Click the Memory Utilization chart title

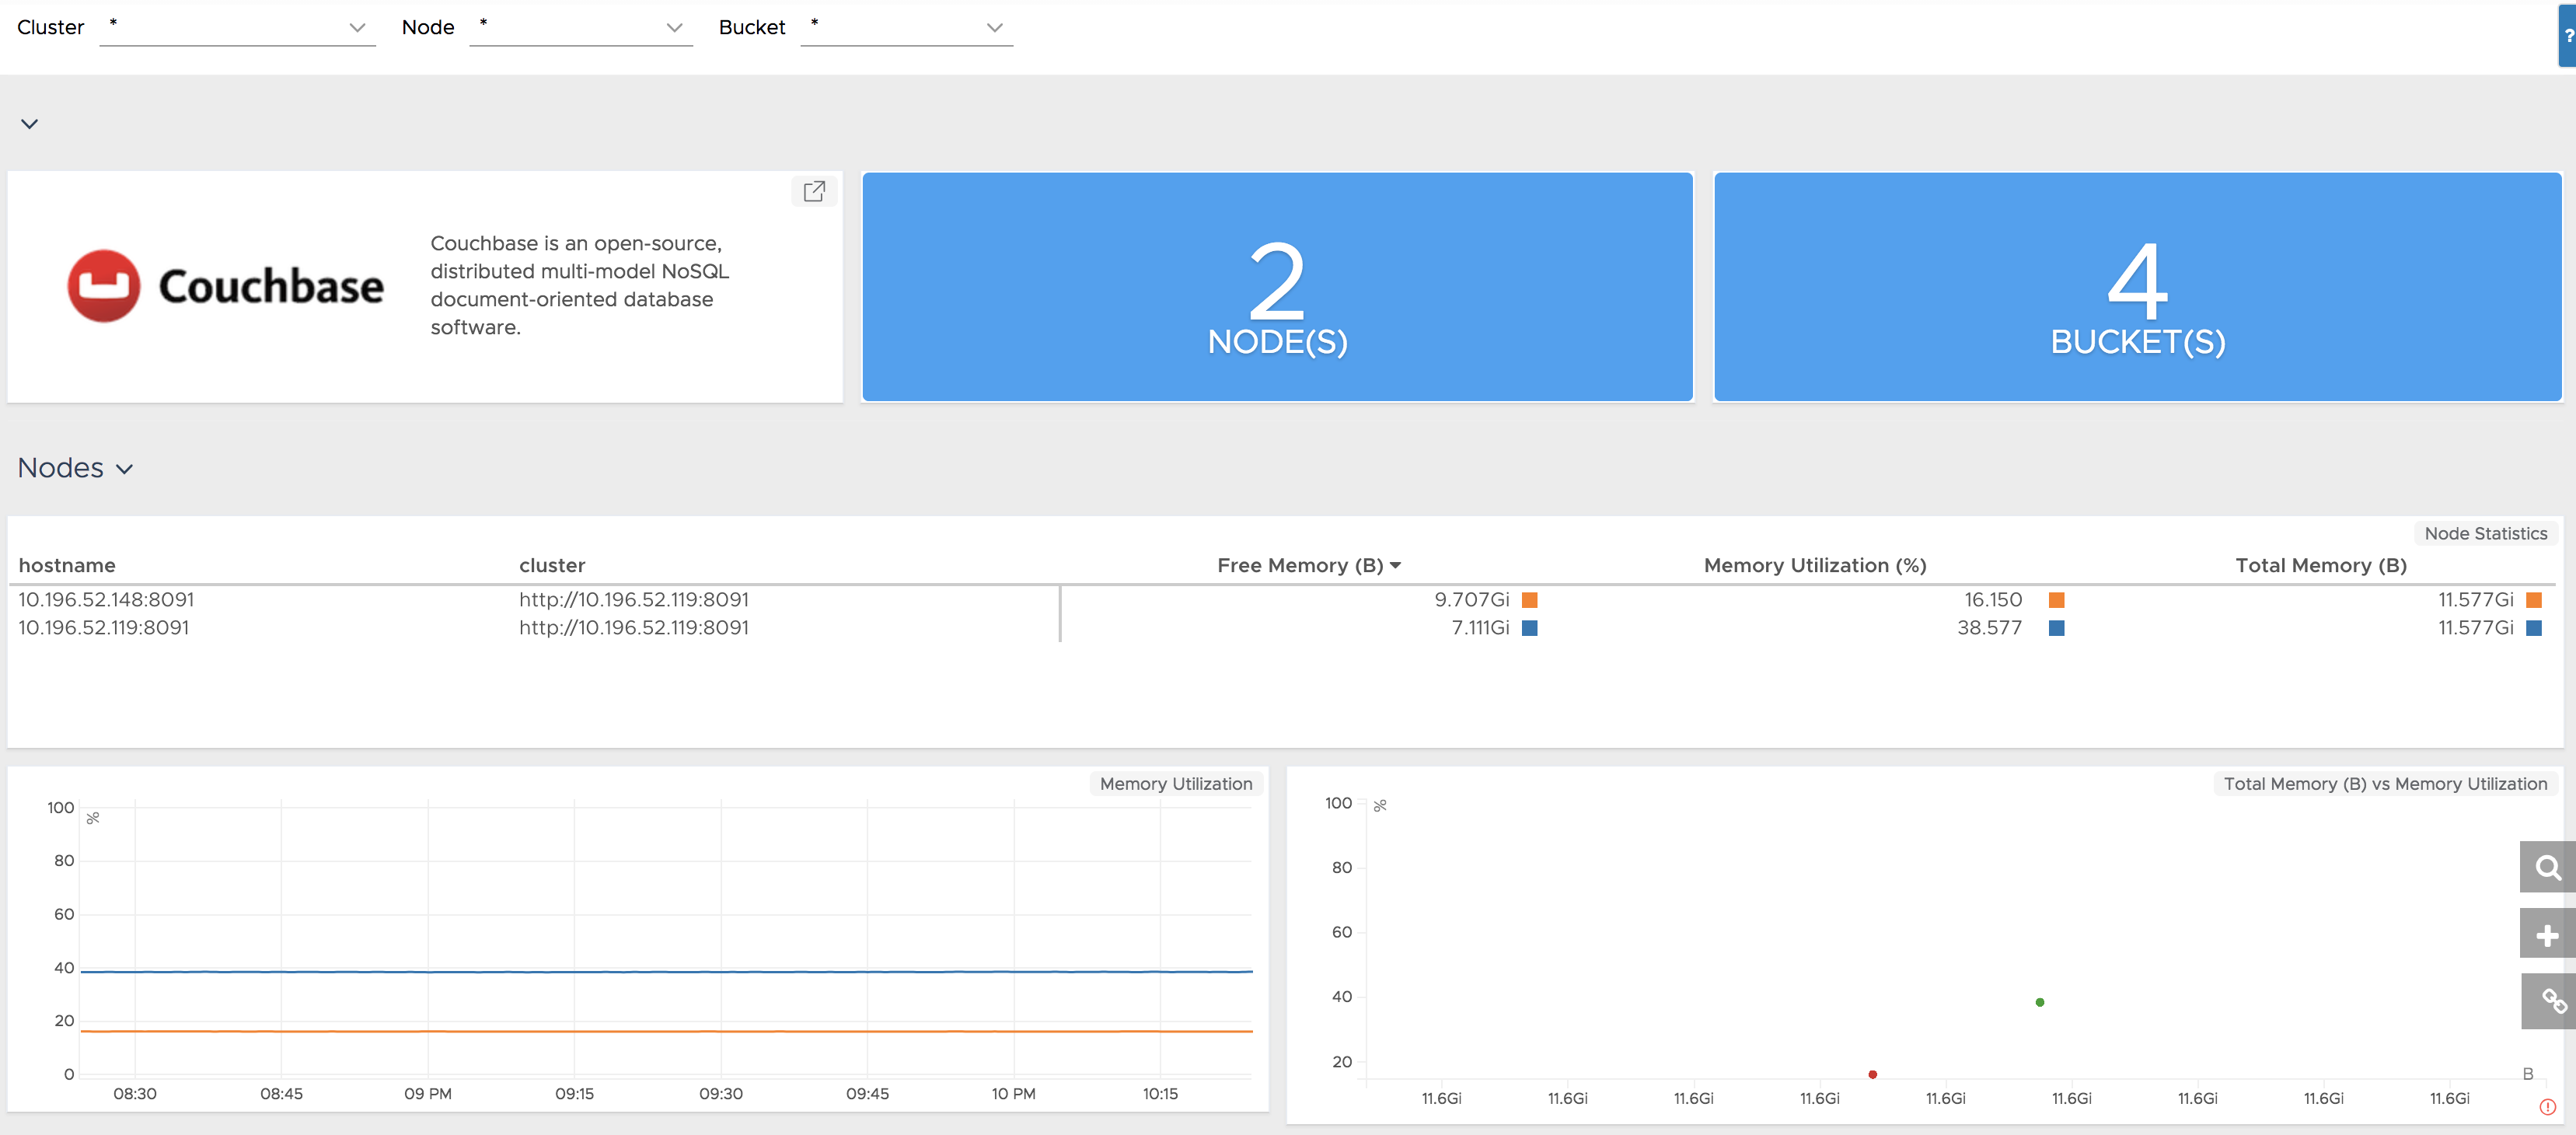[x=1175, y=784]
